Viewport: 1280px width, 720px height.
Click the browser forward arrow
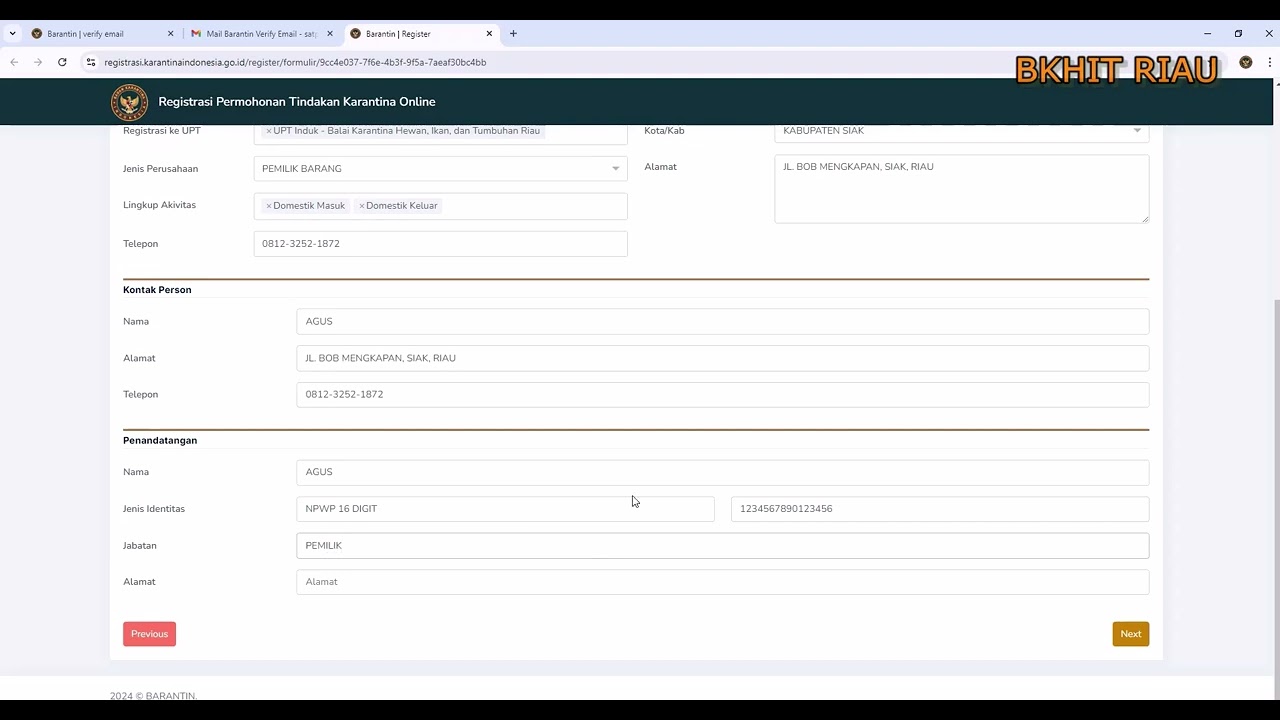(x=38, y=62)
